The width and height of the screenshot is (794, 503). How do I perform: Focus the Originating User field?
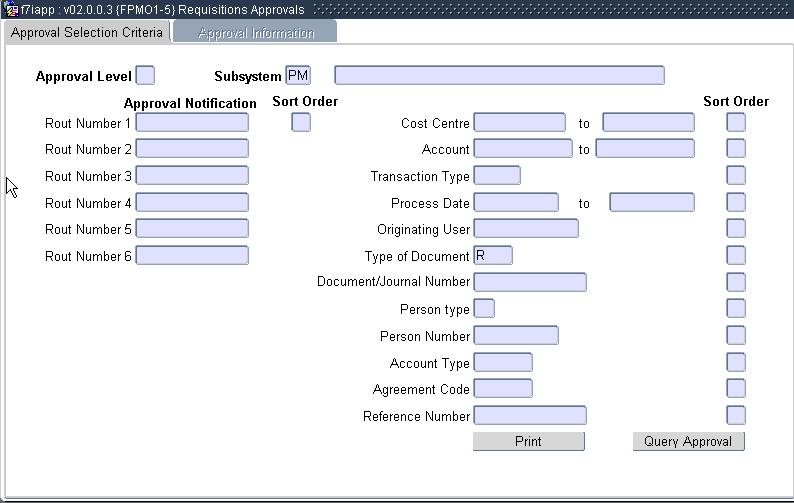click(x=526, y=229)
